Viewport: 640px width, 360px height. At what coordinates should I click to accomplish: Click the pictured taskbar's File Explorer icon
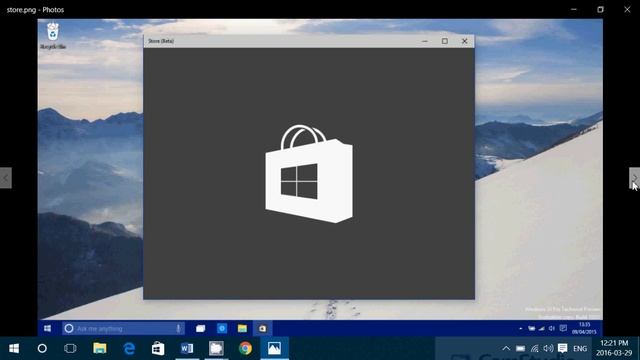(242, 328)
